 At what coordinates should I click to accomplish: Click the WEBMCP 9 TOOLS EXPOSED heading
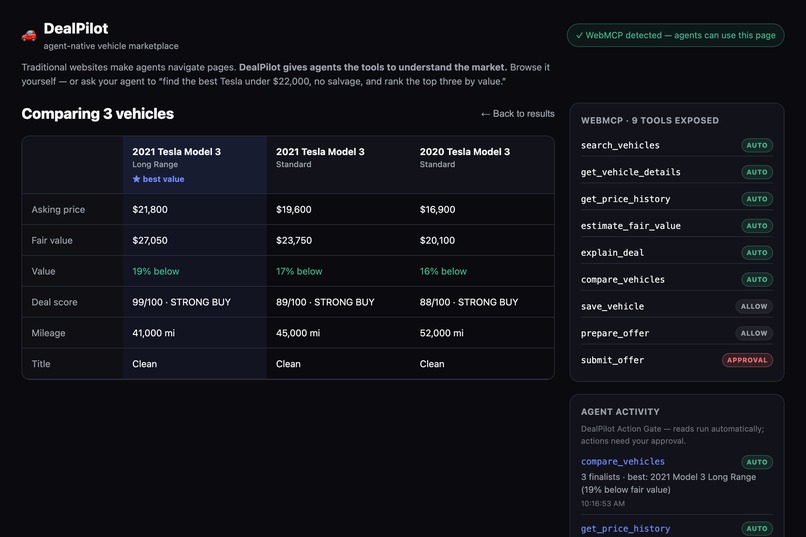click(x=650, y=120)
